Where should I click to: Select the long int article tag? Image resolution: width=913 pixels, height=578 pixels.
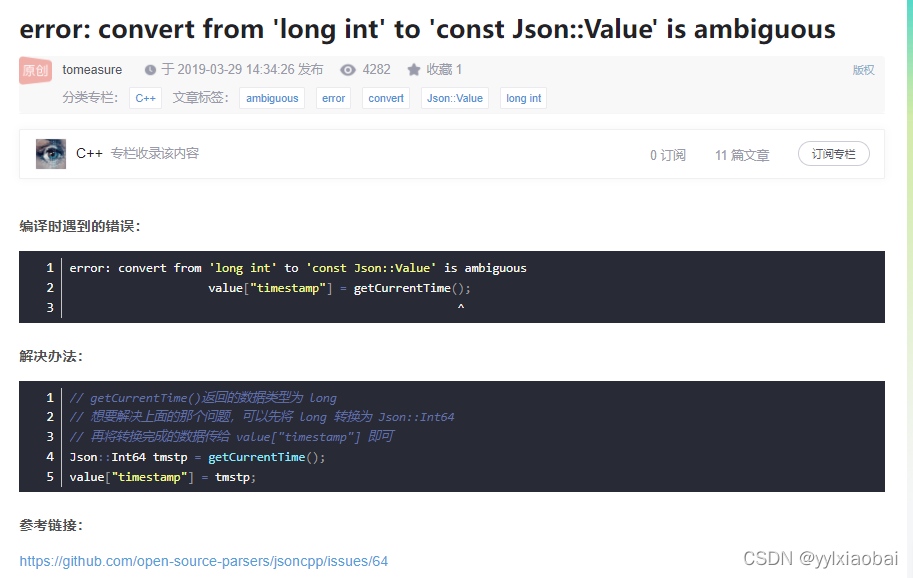click(523, 97)
